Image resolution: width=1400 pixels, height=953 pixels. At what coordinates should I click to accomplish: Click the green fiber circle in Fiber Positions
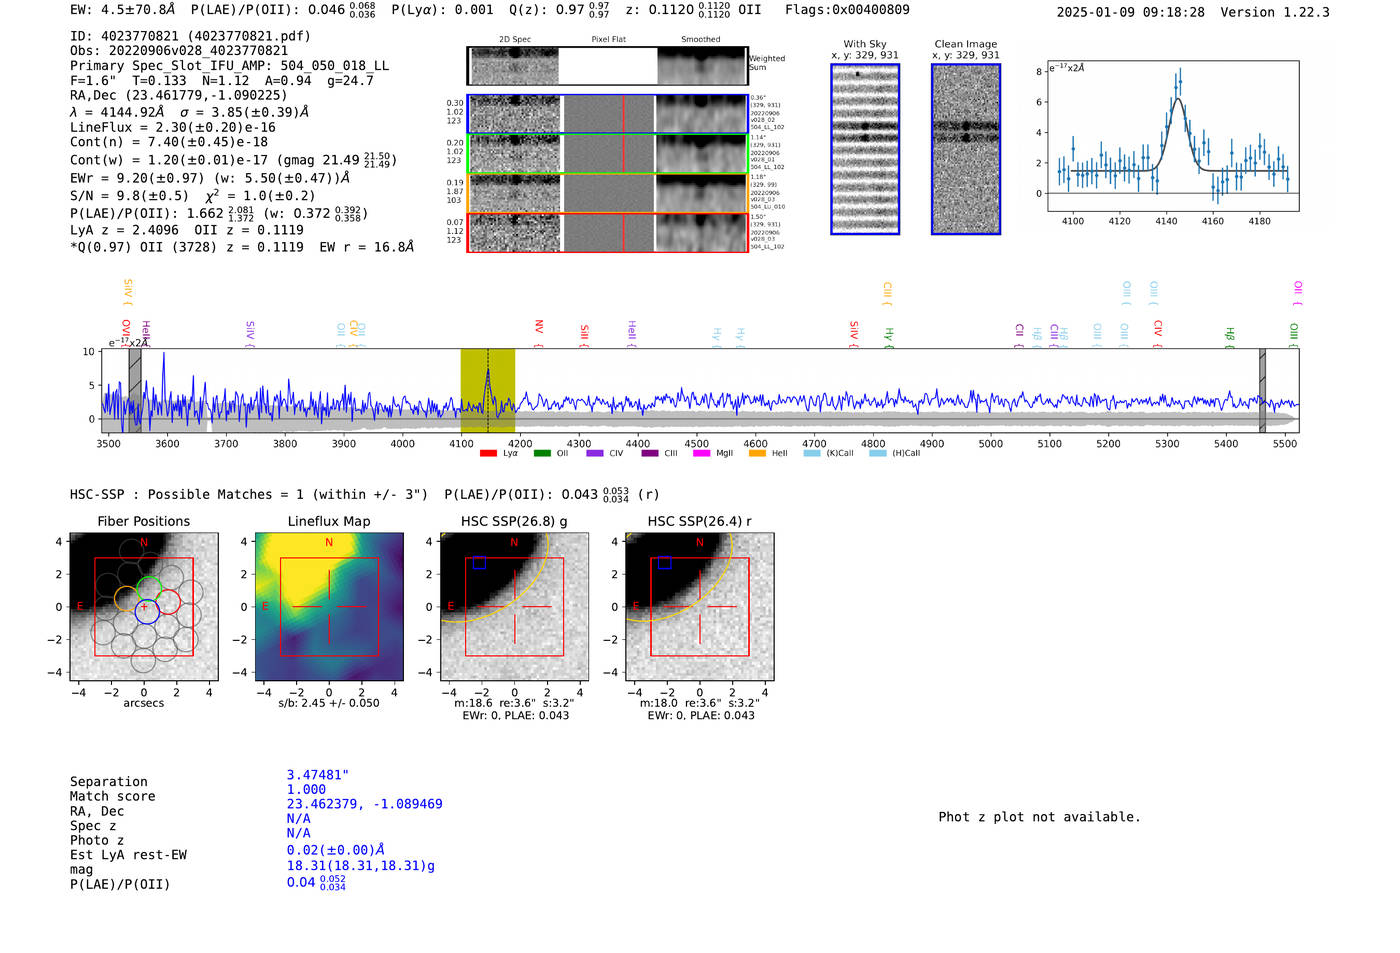[149, 589]
